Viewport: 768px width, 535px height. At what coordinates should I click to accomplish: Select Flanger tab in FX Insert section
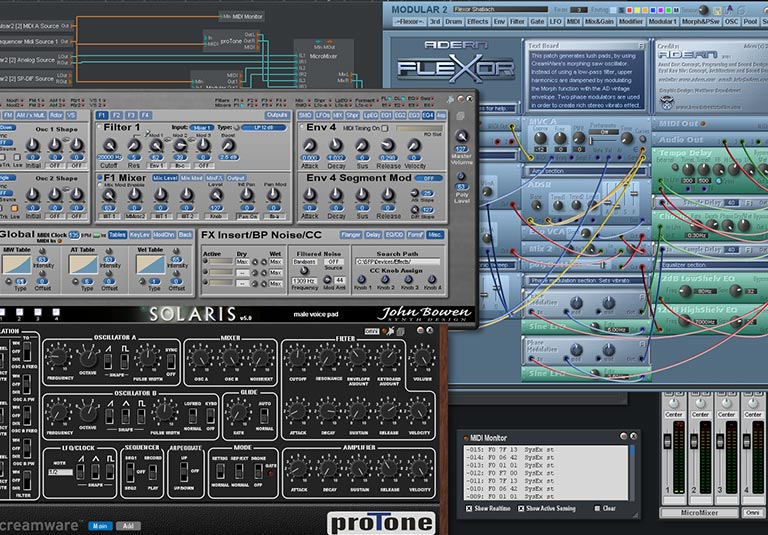pyautogui.click(x=351, y=235)
